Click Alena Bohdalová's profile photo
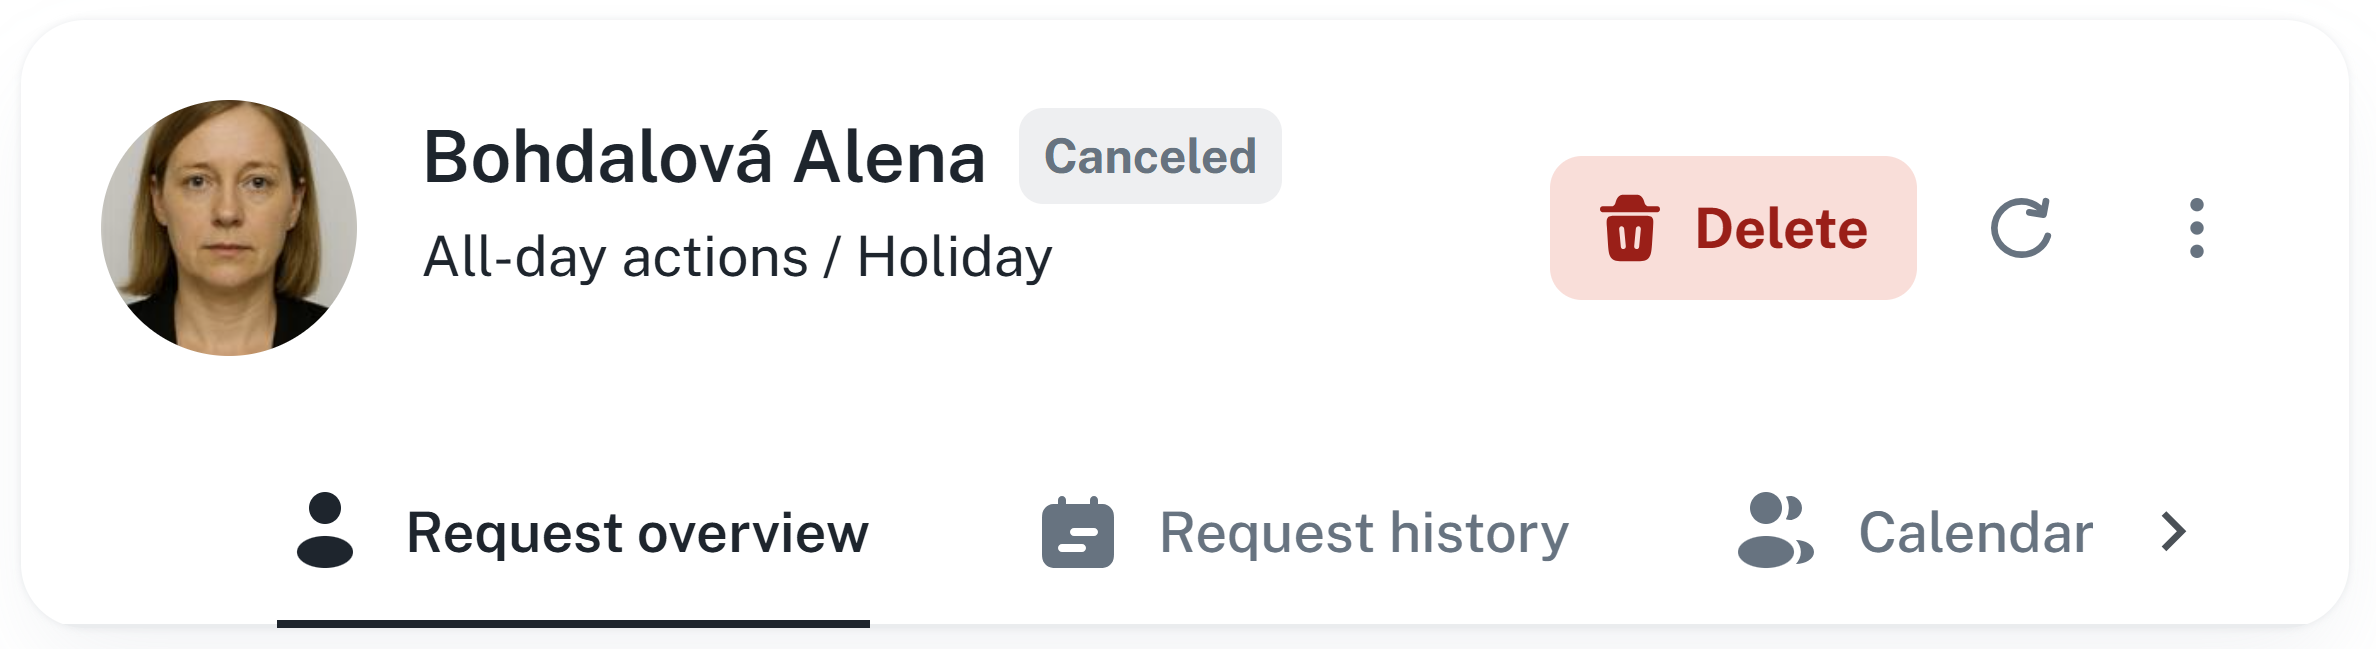The width and height of the screenshot is (2376, 649). 229,227
